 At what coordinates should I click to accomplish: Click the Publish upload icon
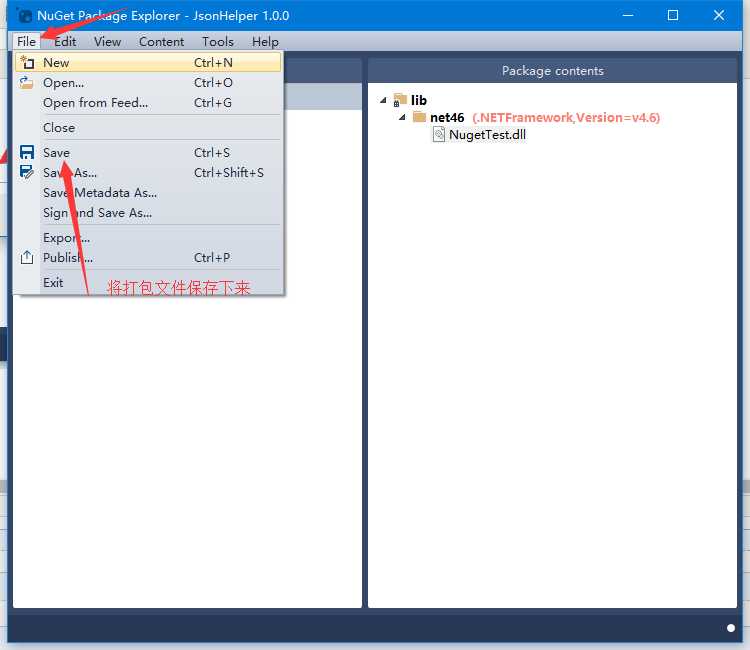tap(27, 257)
